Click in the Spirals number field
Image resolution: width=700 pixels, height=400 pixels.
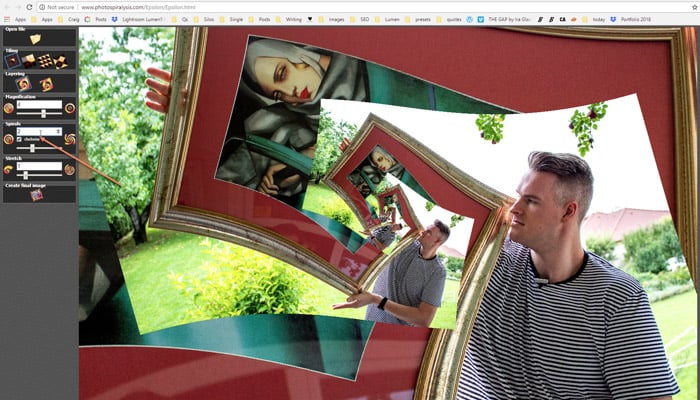39,131
